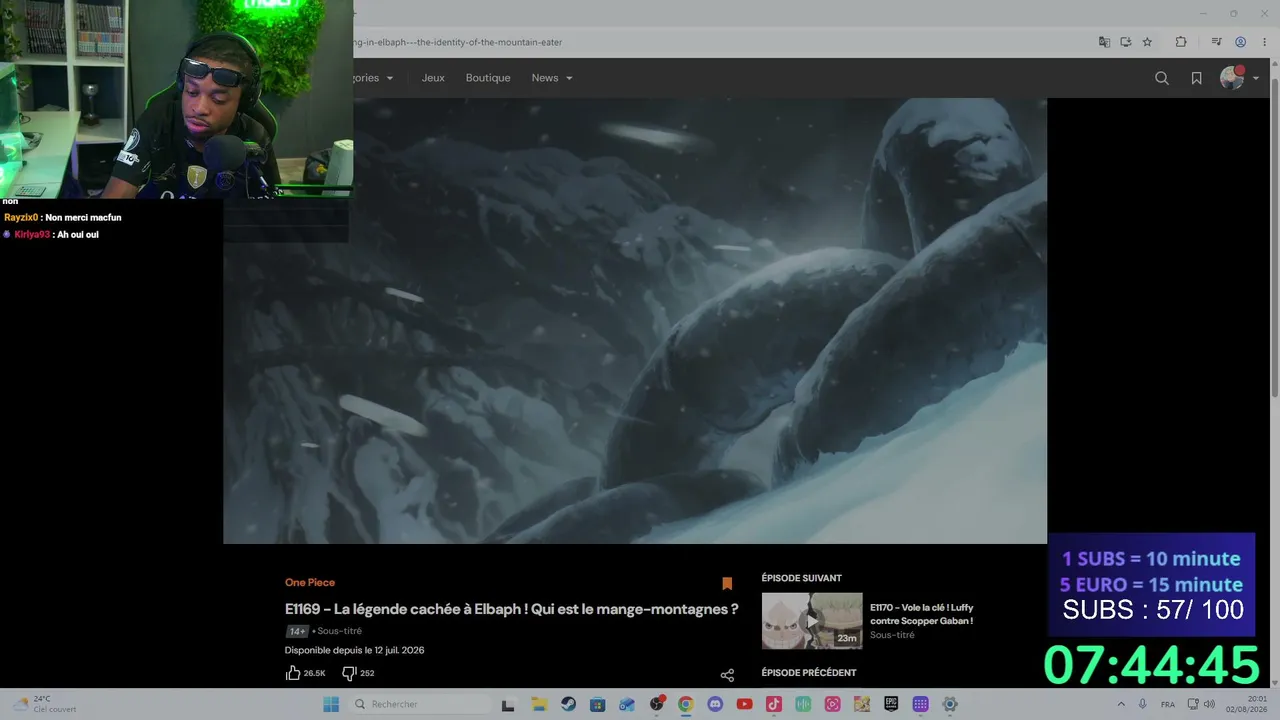
Task: Play the next episode E1170 thumbnail
Action: coord(812,621)
